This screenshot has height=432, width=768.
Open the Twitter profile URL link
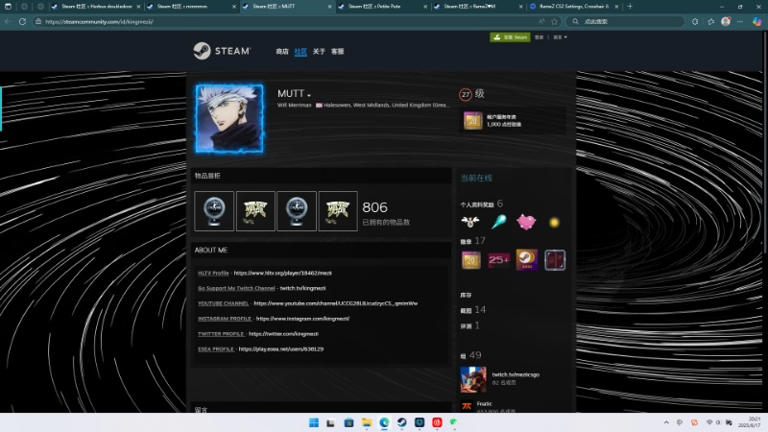pos(284,334)
